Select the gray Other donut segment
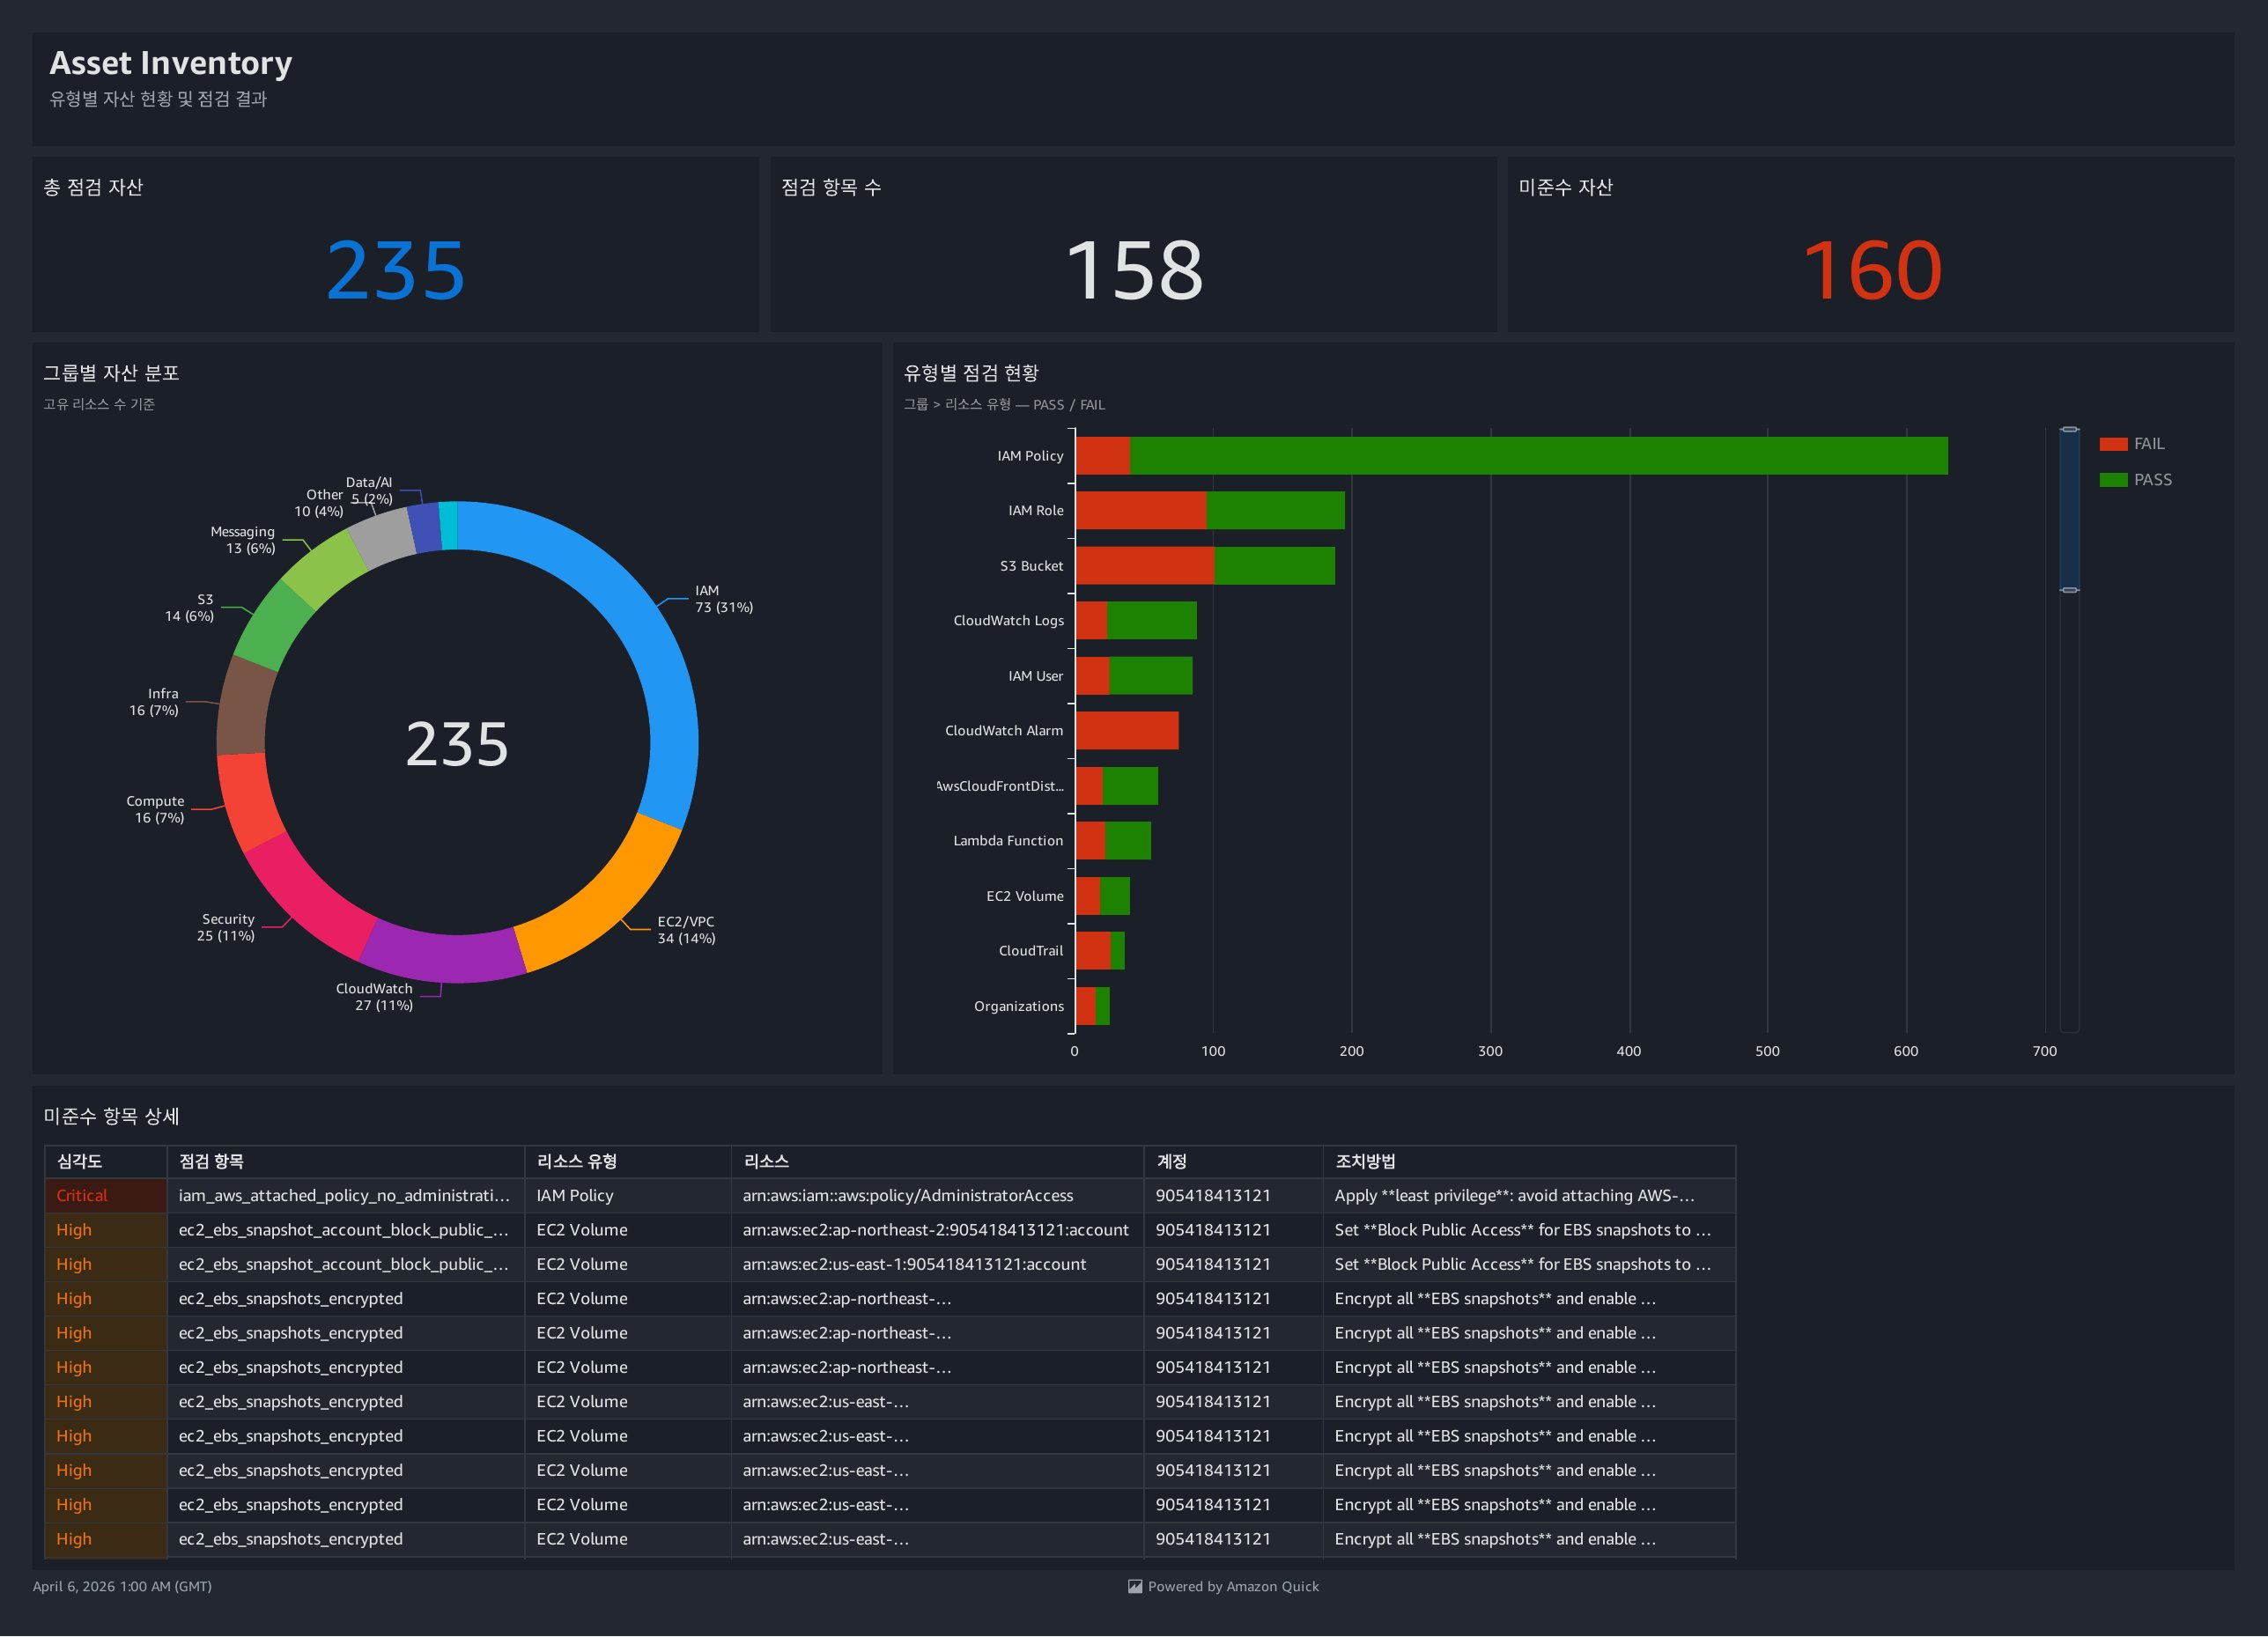 (x=382, y=538)
